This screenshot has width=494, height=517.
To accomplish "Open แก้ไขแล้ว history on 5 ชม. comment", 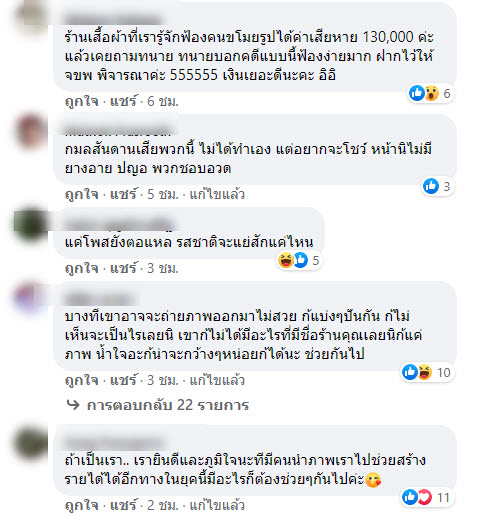I will click(x=217, y=194).
